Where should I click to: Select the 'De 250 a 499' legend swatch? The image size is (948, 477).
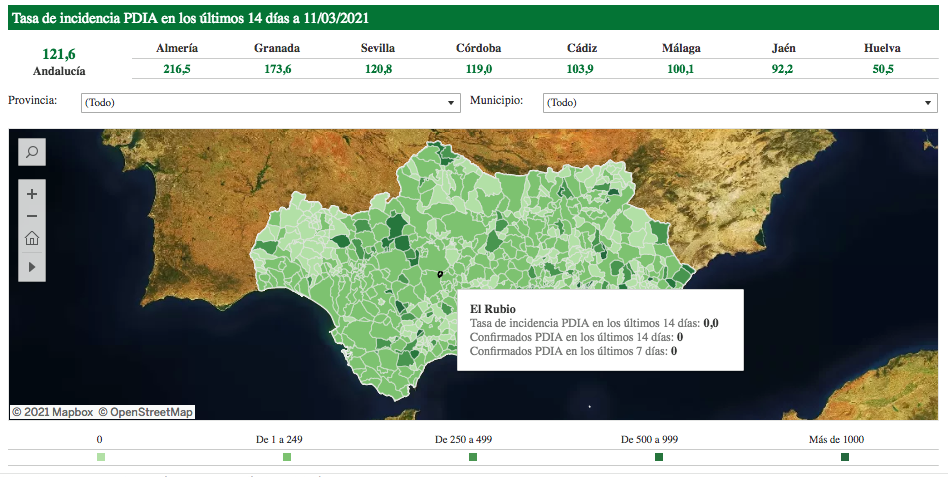[x=473, y=457]
